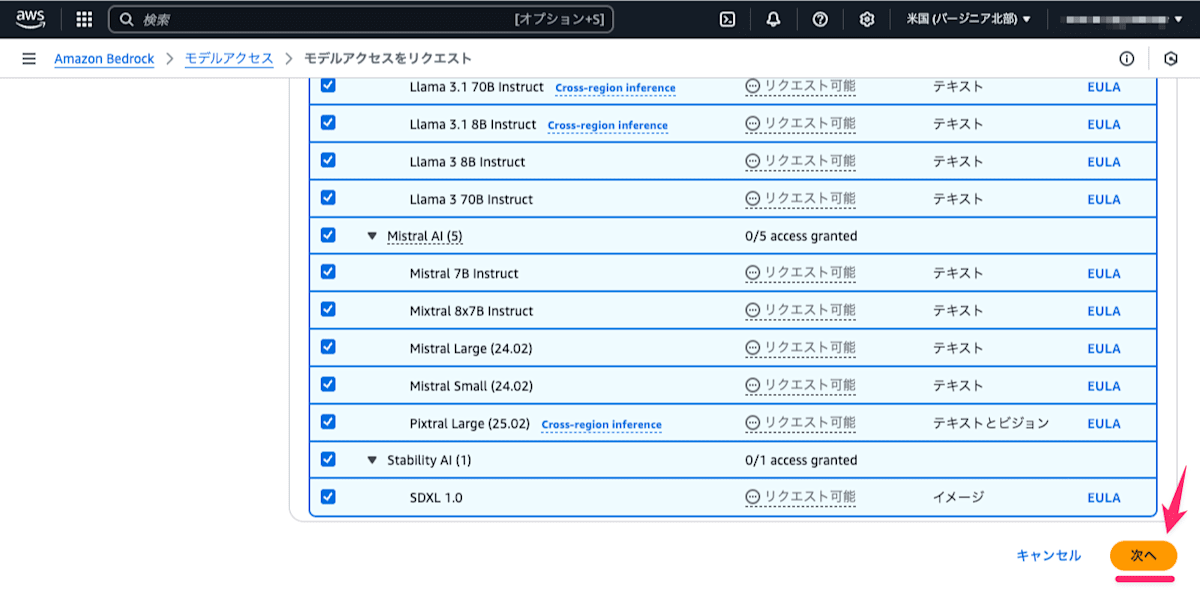Open EULA for Mistral Large (24.02)
This screenshot has width=1200, height=590.
click(x=1104, y=349)
